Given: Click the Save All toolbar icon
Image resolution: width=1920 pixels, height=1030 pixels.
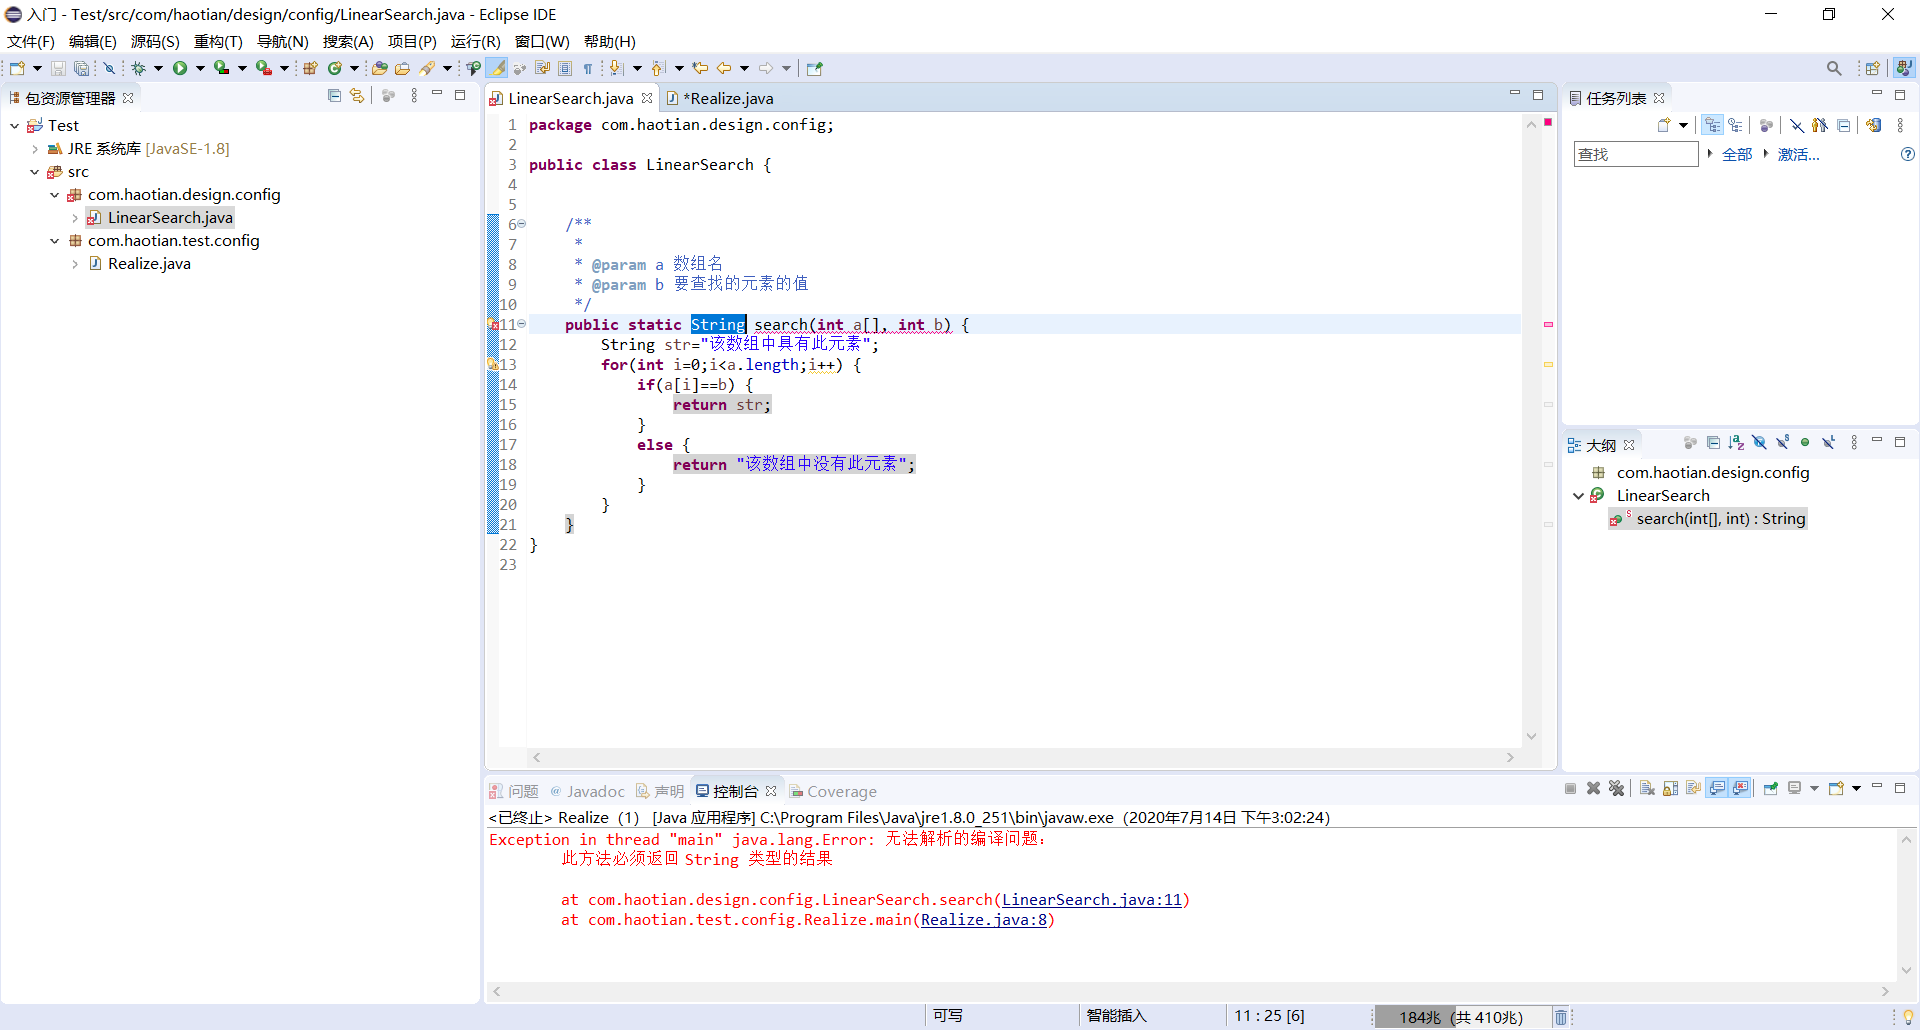Looking at the screenshot, I should point(81,68).
